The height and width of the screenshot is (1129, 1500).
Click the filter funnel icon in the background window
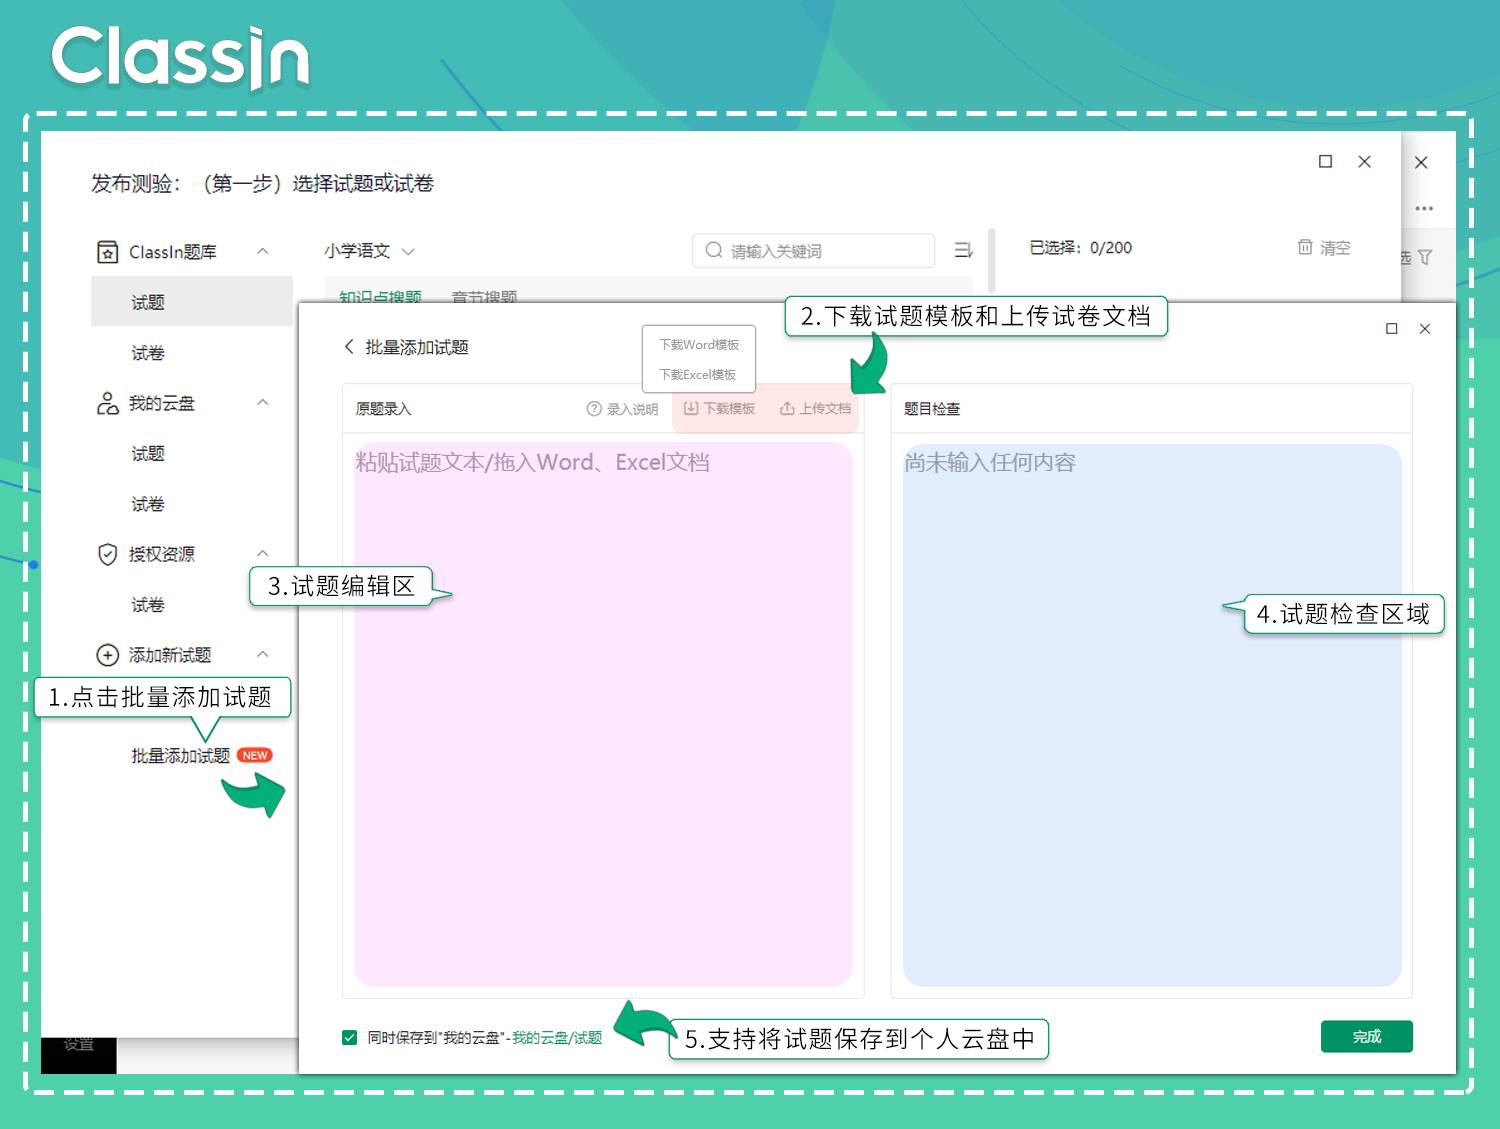coord(1425,258)
